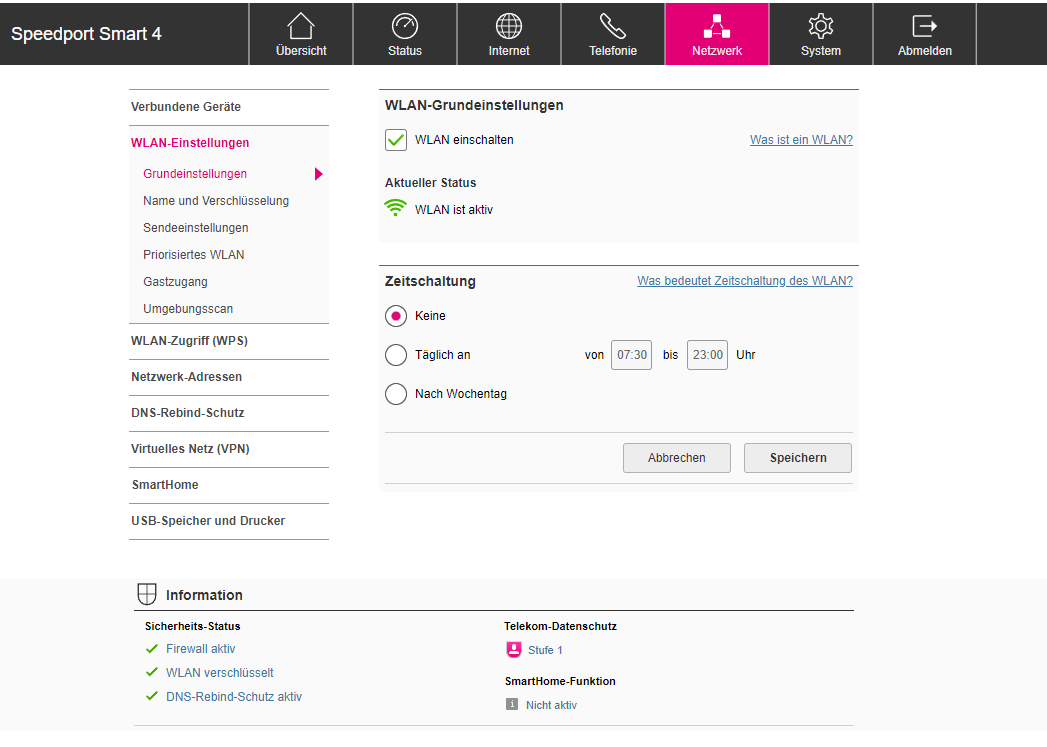Image resolution: width=1047 pixels, height=747 pixels.
Task: Click the Abmelden logout icon
Action: tap(925, 26)
